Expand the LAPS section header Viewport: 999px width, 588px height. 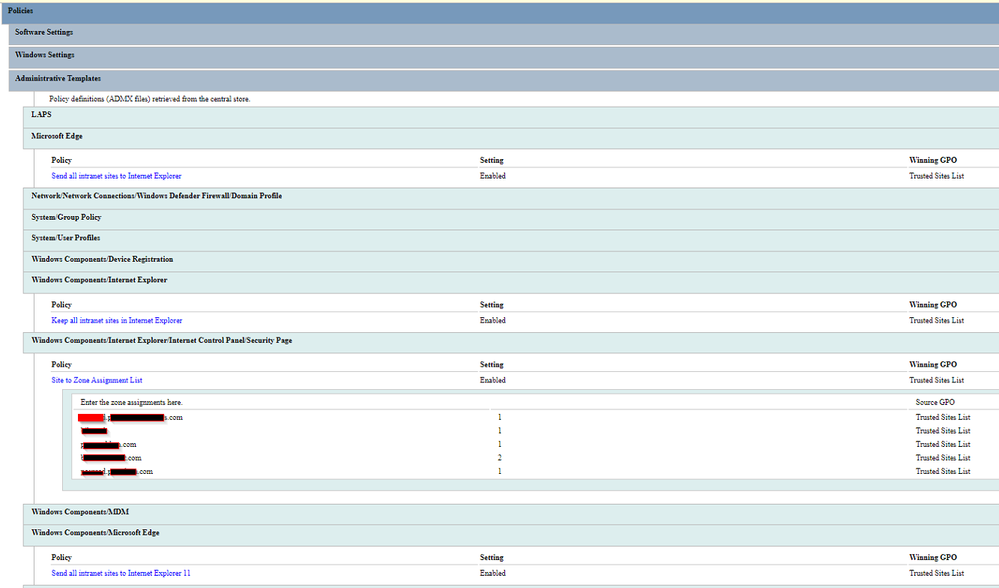point(511,116)
